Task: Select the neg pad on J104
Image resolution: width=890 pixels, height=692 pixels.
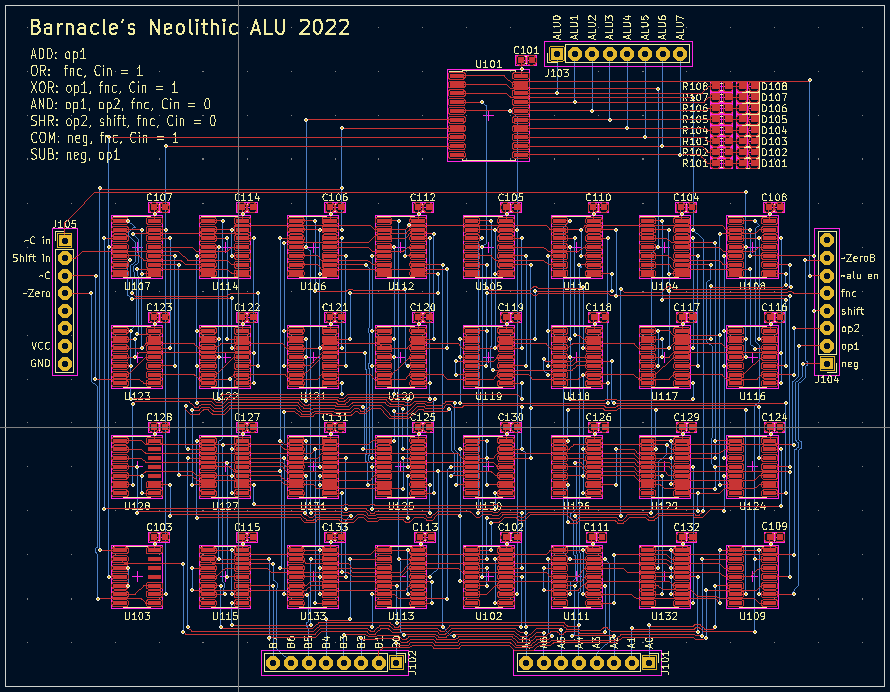Action: [827, 364]
